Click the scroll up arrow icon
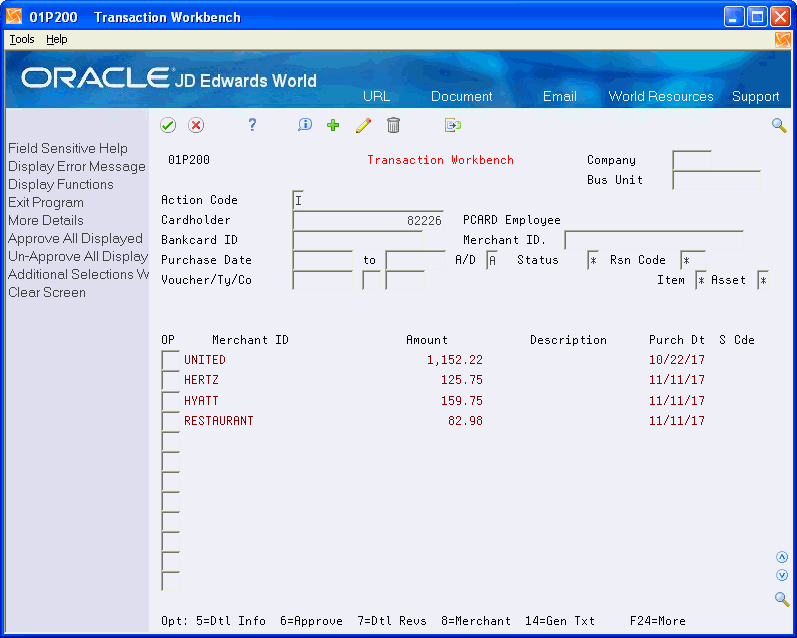This screenshot has height=638, width=797. [x=782, y=557]
